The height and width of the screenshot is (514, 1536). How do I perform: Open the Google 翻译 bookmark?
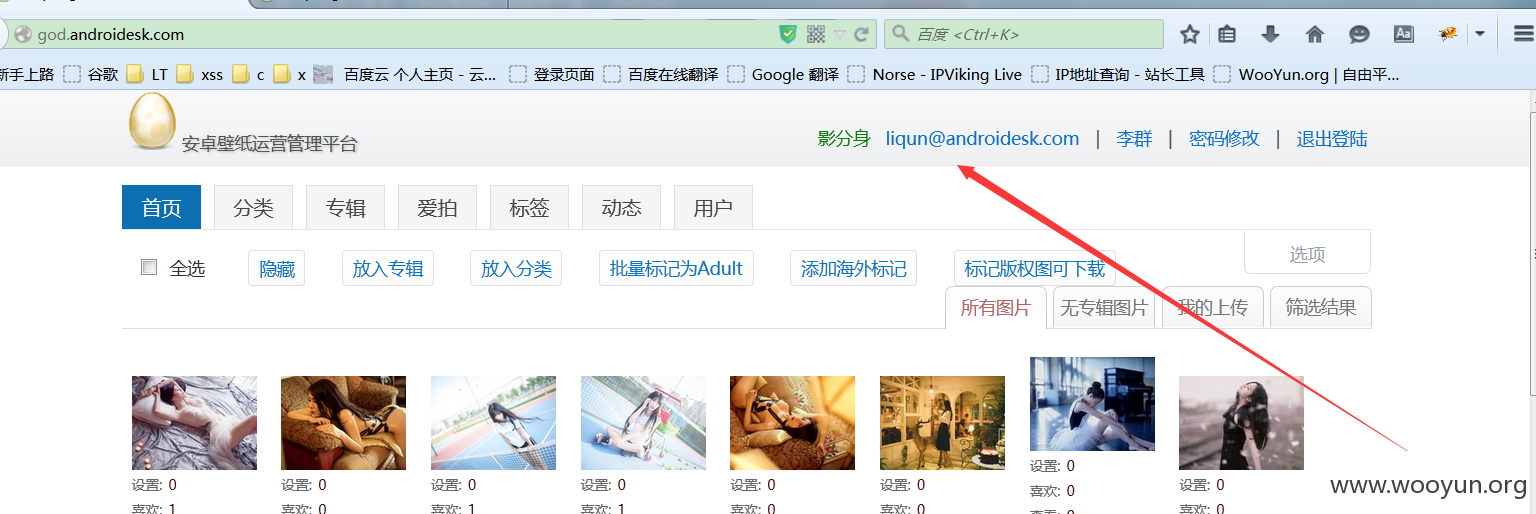tap(783, 74)
